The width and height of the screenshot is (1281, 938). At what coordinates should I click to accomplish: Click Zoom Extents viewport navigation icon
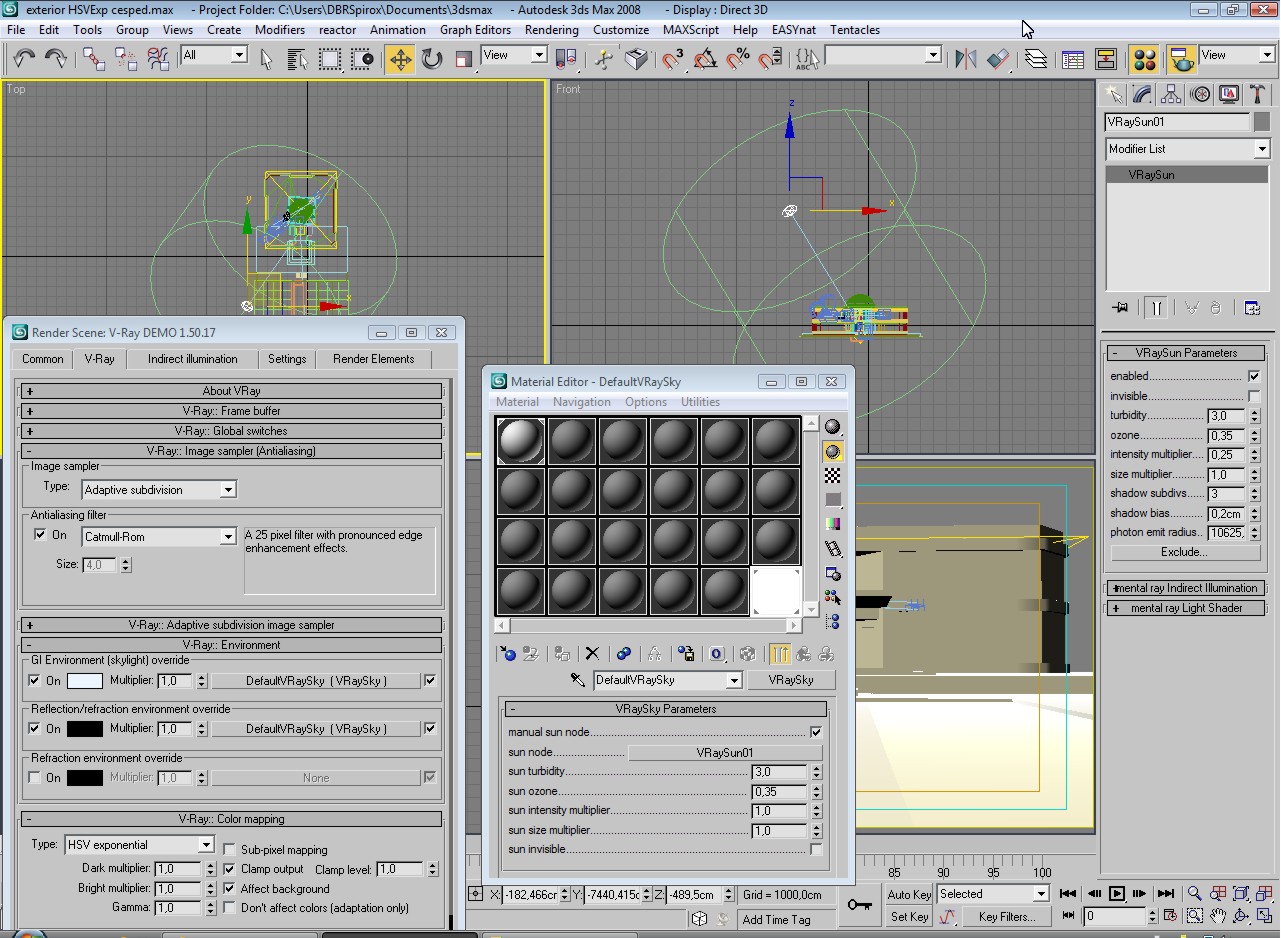tap(1241, 894)
